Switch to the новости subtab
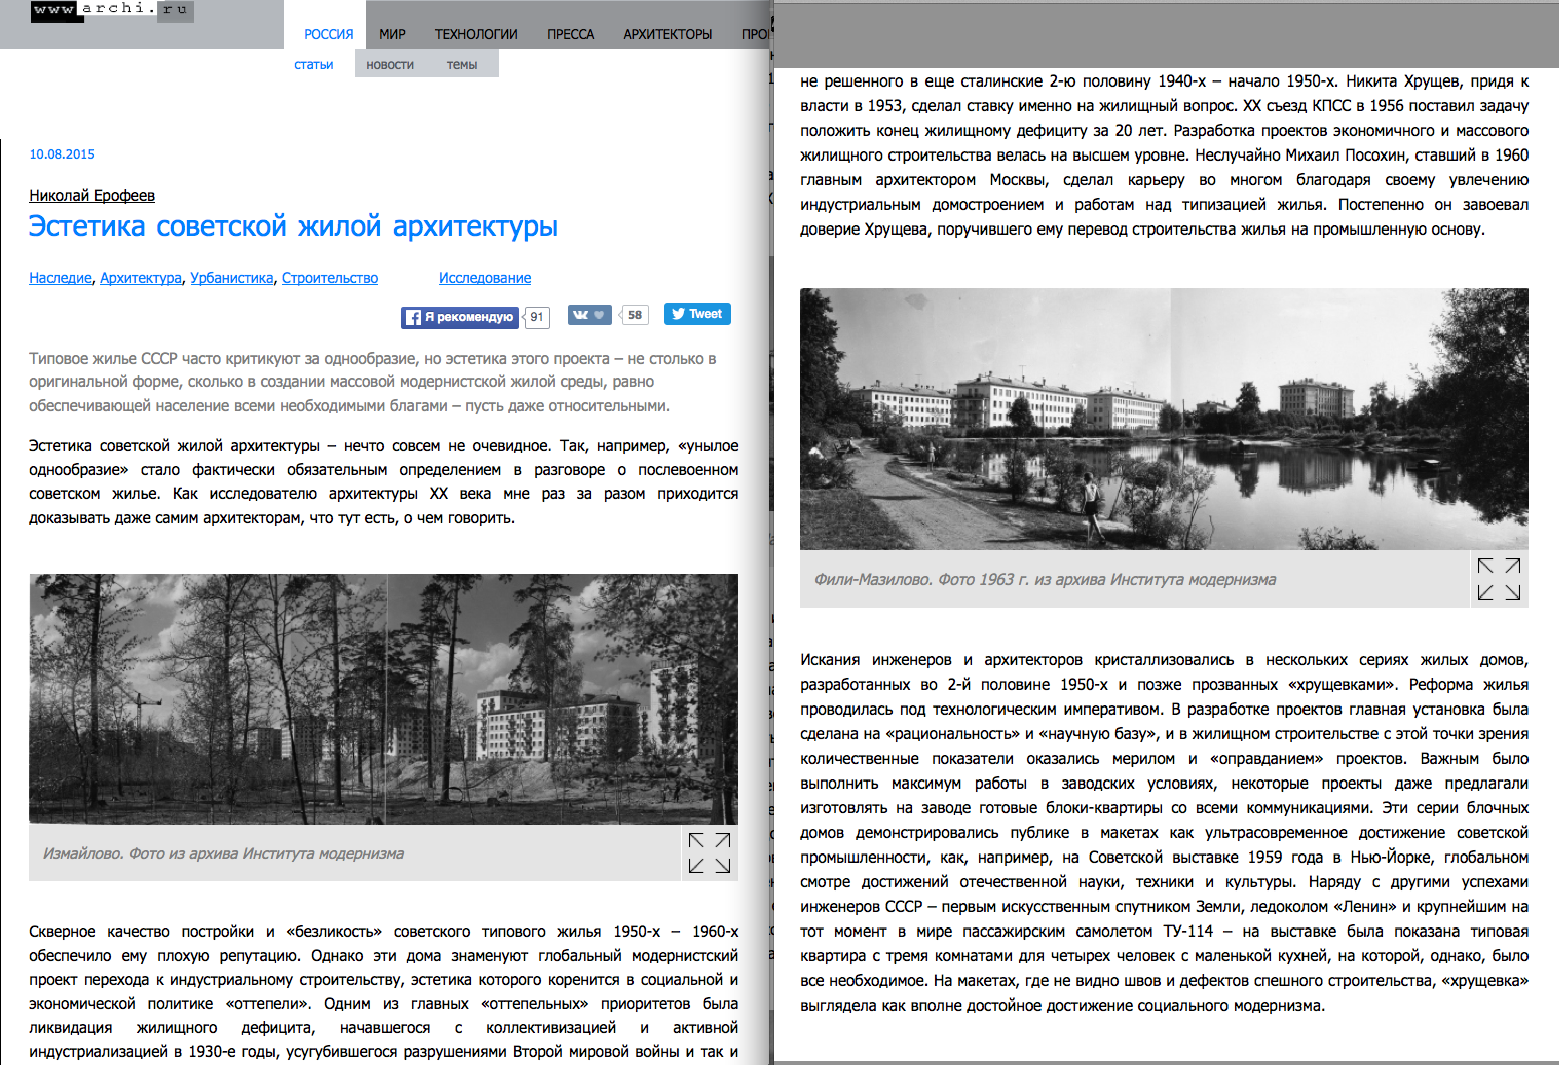The image size is (1559, 1065). point(390,65)
